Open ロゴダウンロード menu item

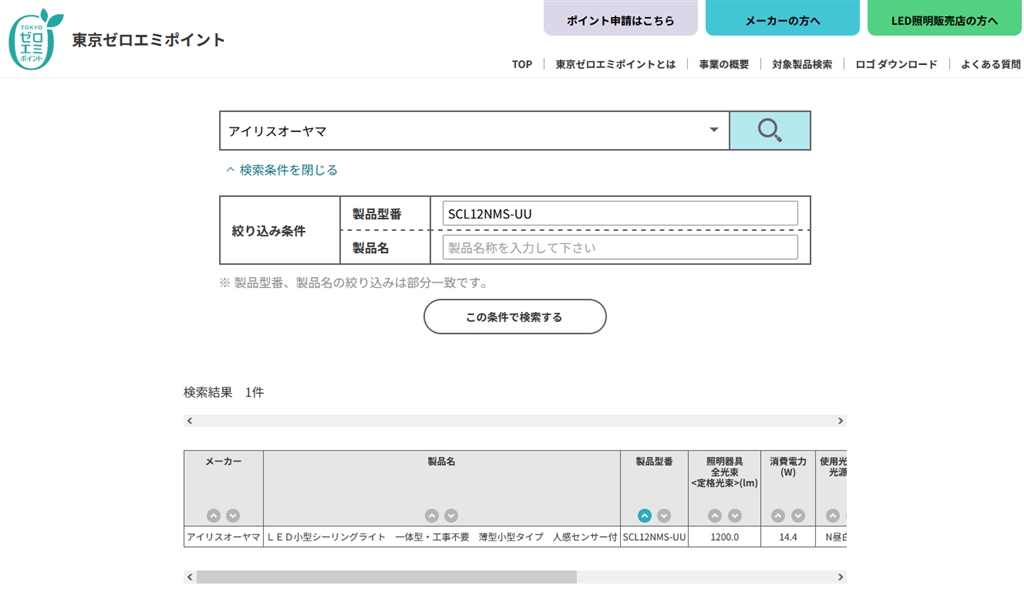tap(896, 64)
